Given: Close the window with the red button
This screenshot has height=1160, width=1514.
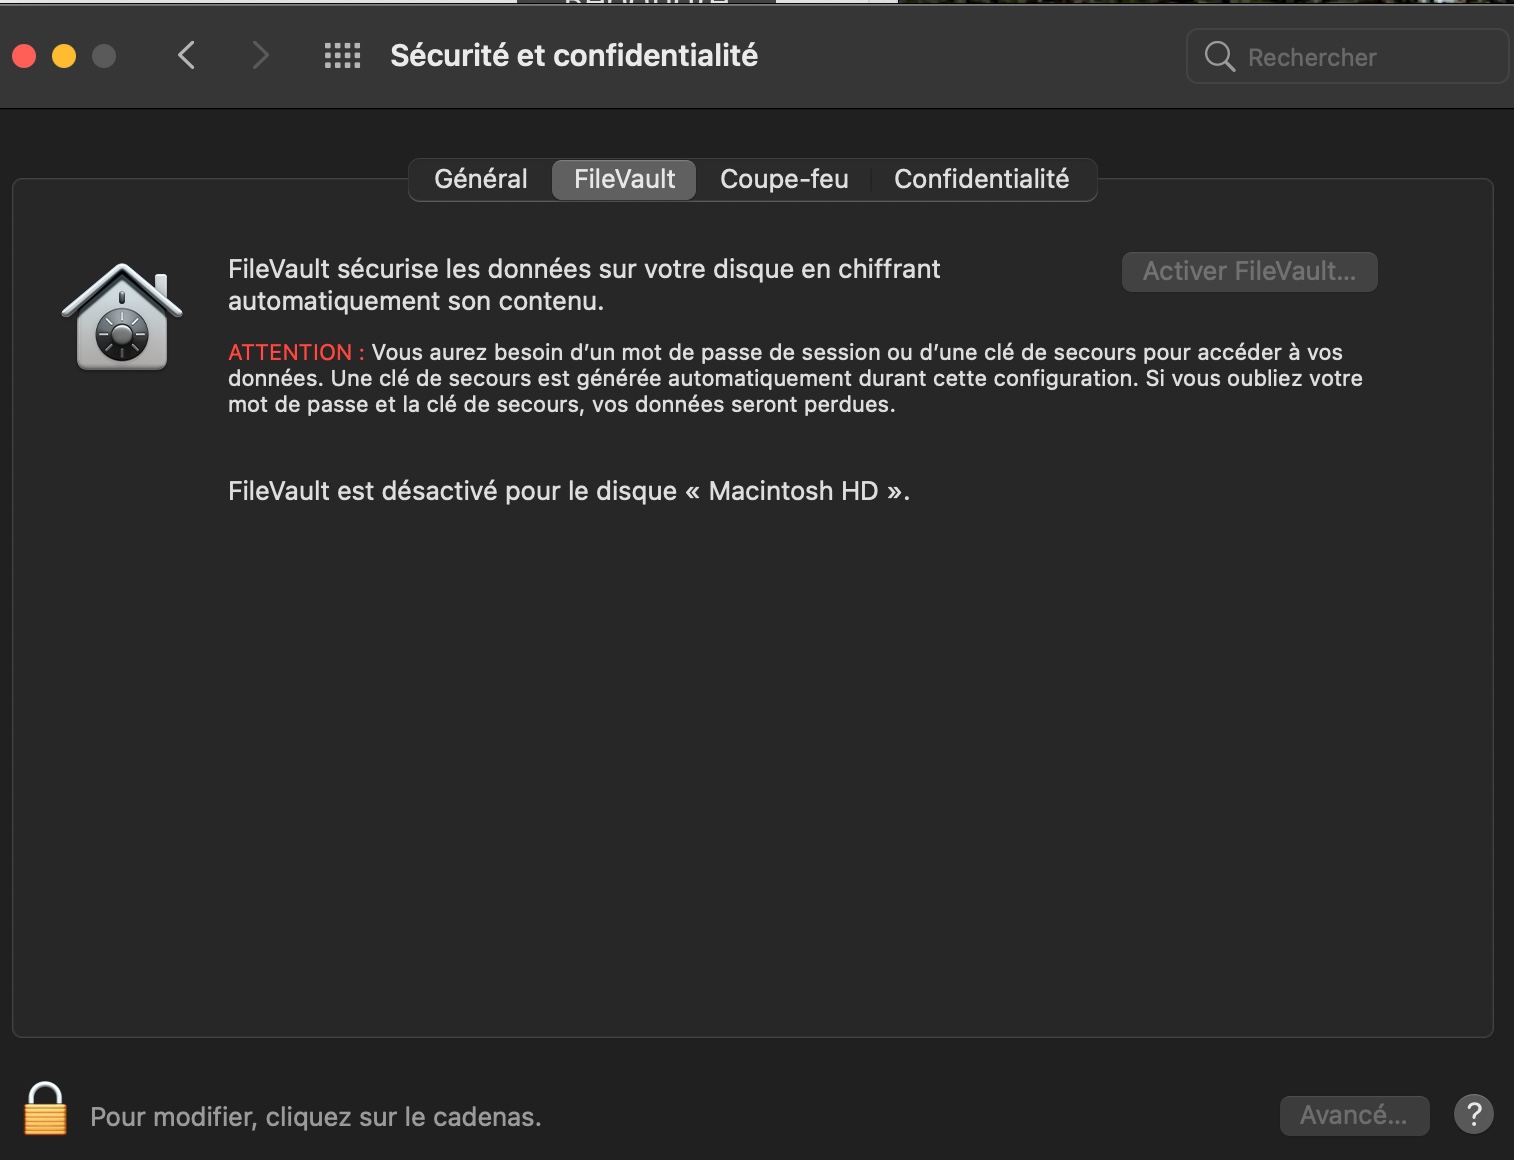Looking at the screenshot, I should tap(24, 56).
